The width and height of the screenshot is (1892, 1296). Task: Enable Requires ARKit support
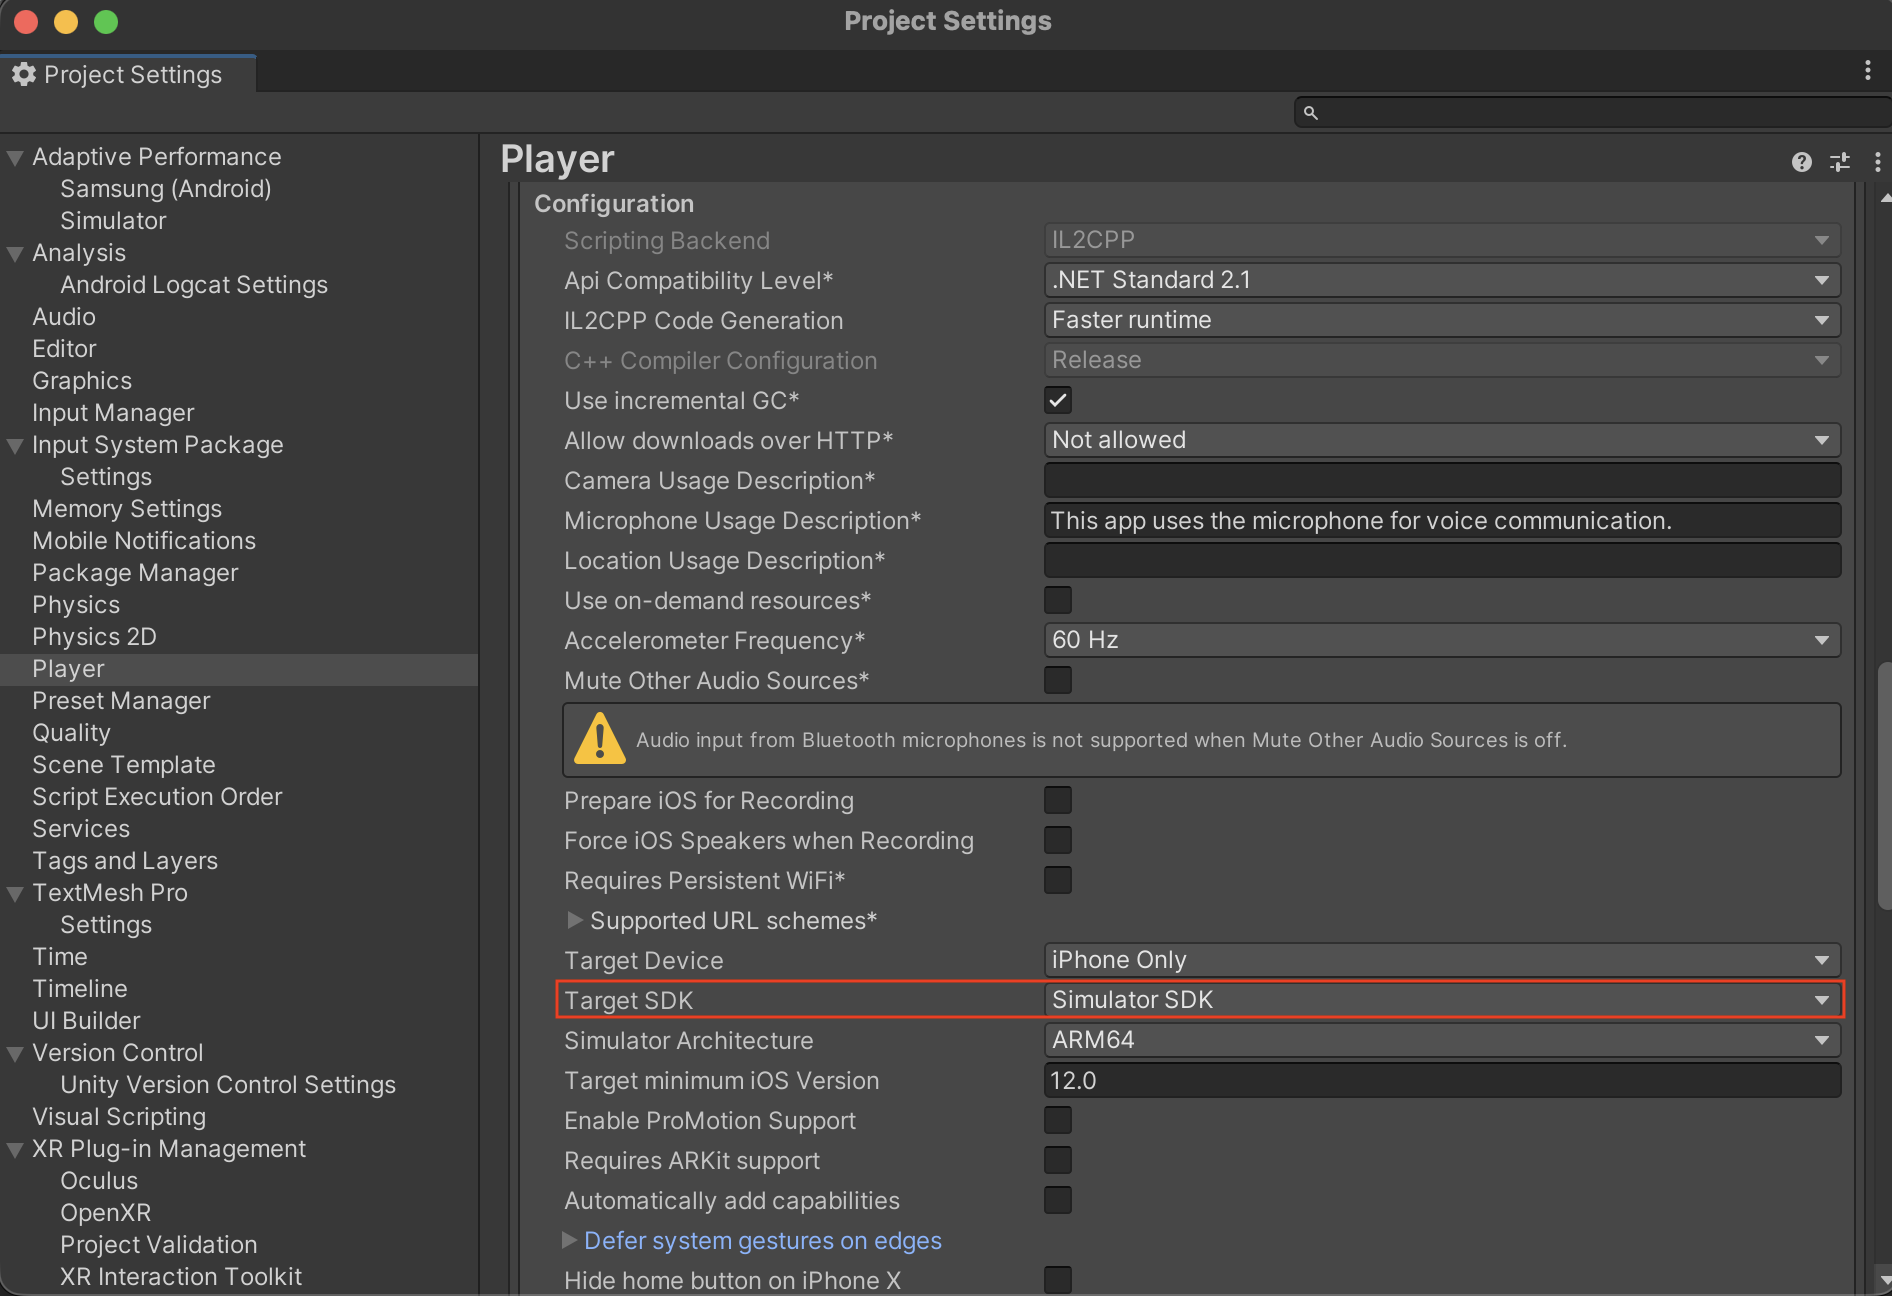pos(1057,1160)
